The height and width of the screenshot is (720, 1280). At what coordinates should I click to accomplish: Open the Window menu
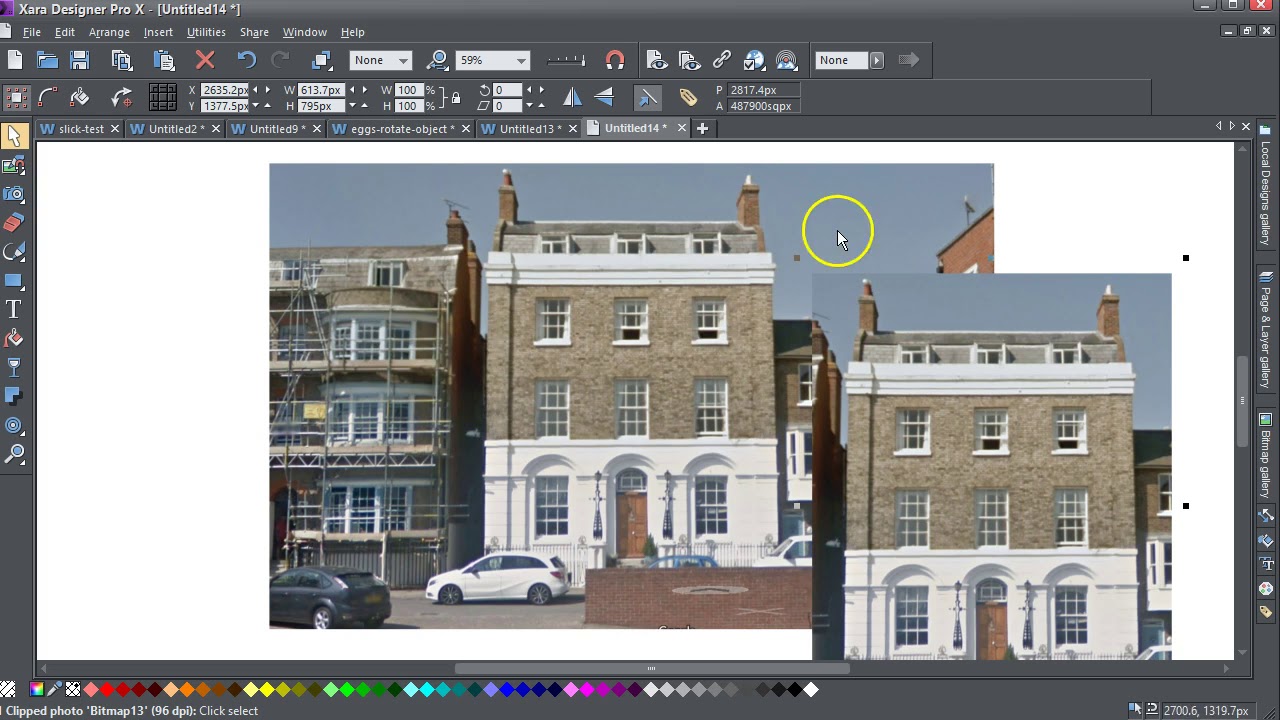(304, 32)
